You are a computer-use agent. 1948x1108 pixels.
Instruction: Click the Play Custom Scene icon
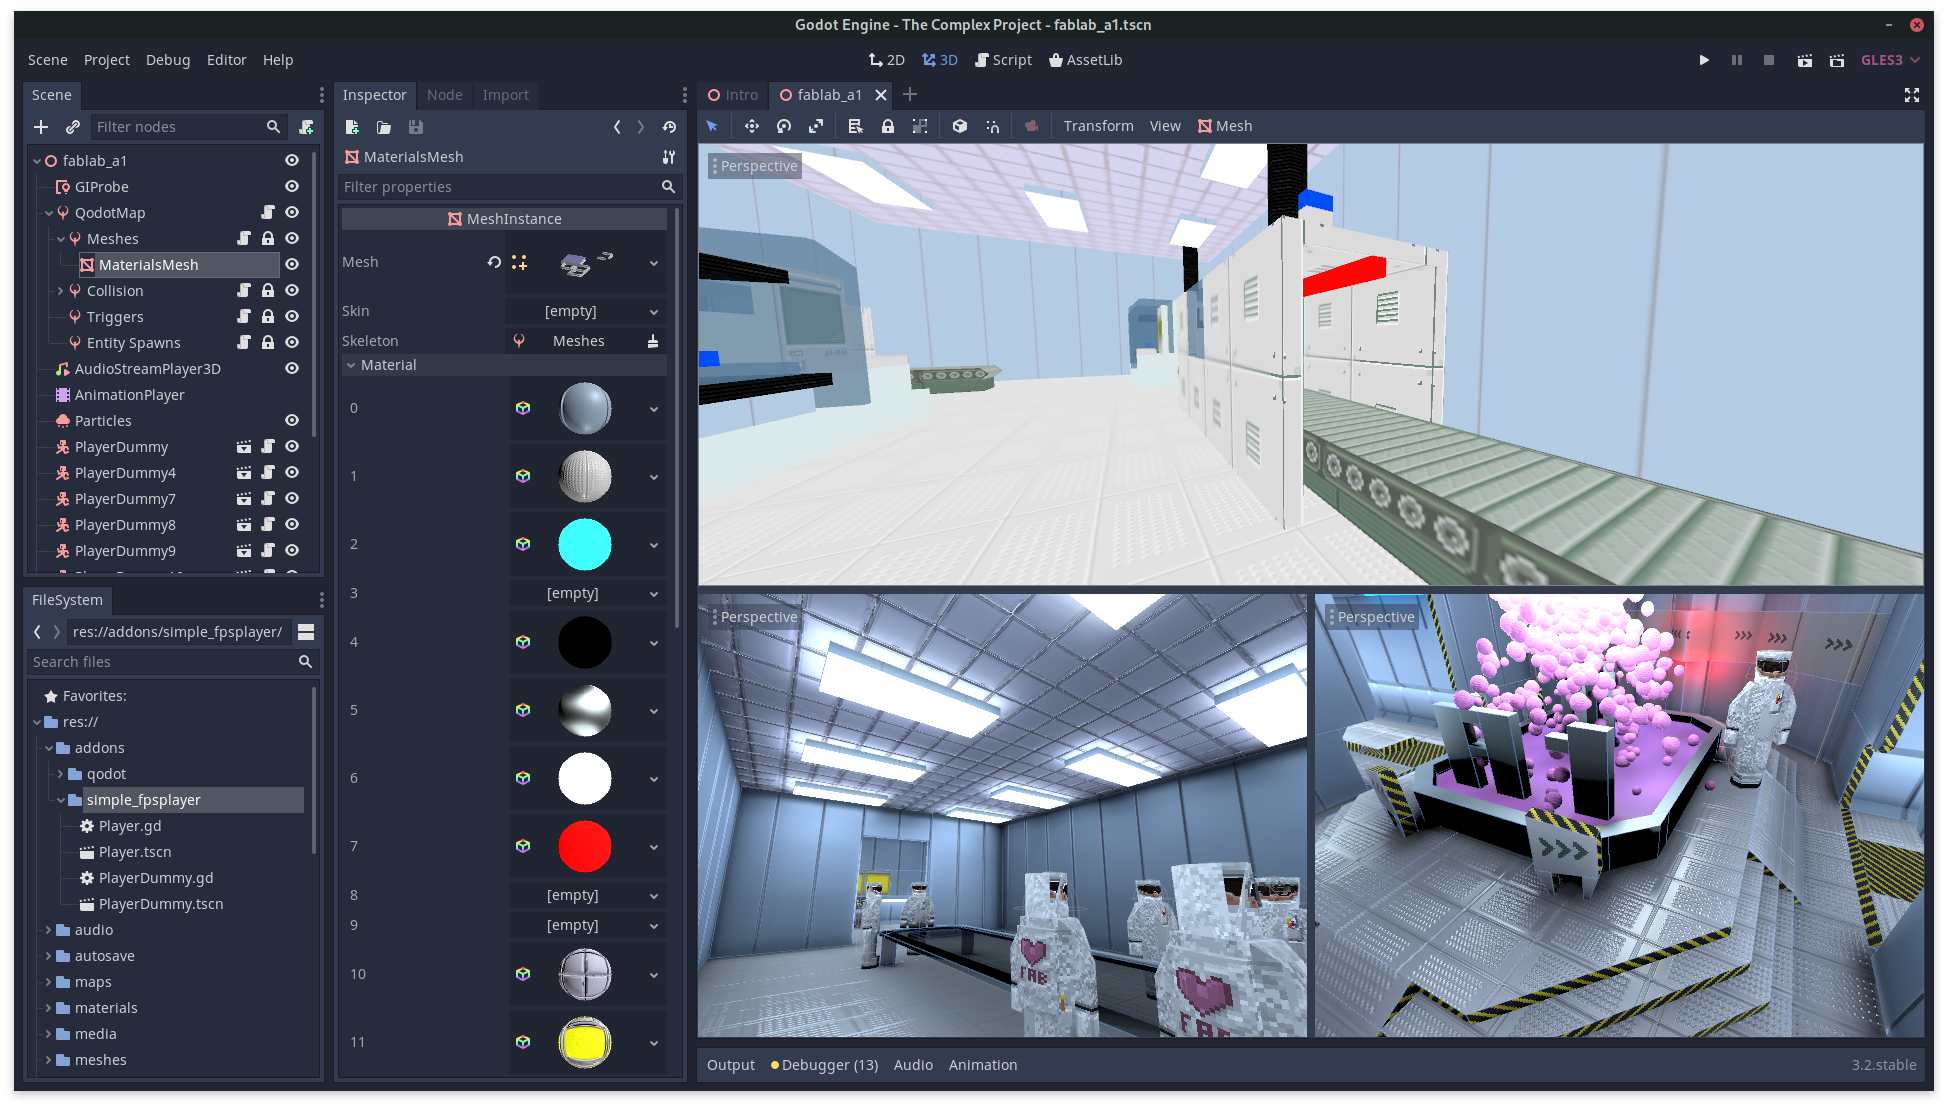[x=1837, y=60]
